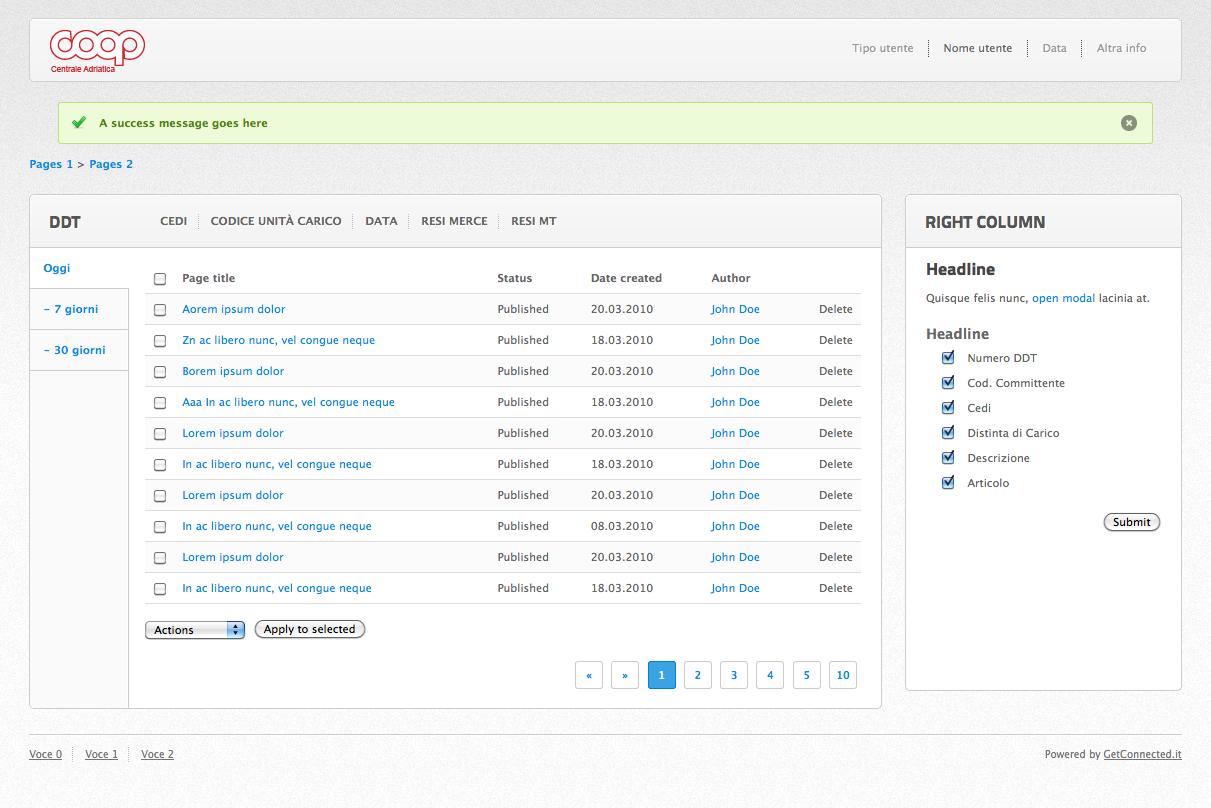This screenshot has width=1211, height=808.
Task: Click the 08.03.2010 date cell
Action: [x=622, y=527]
